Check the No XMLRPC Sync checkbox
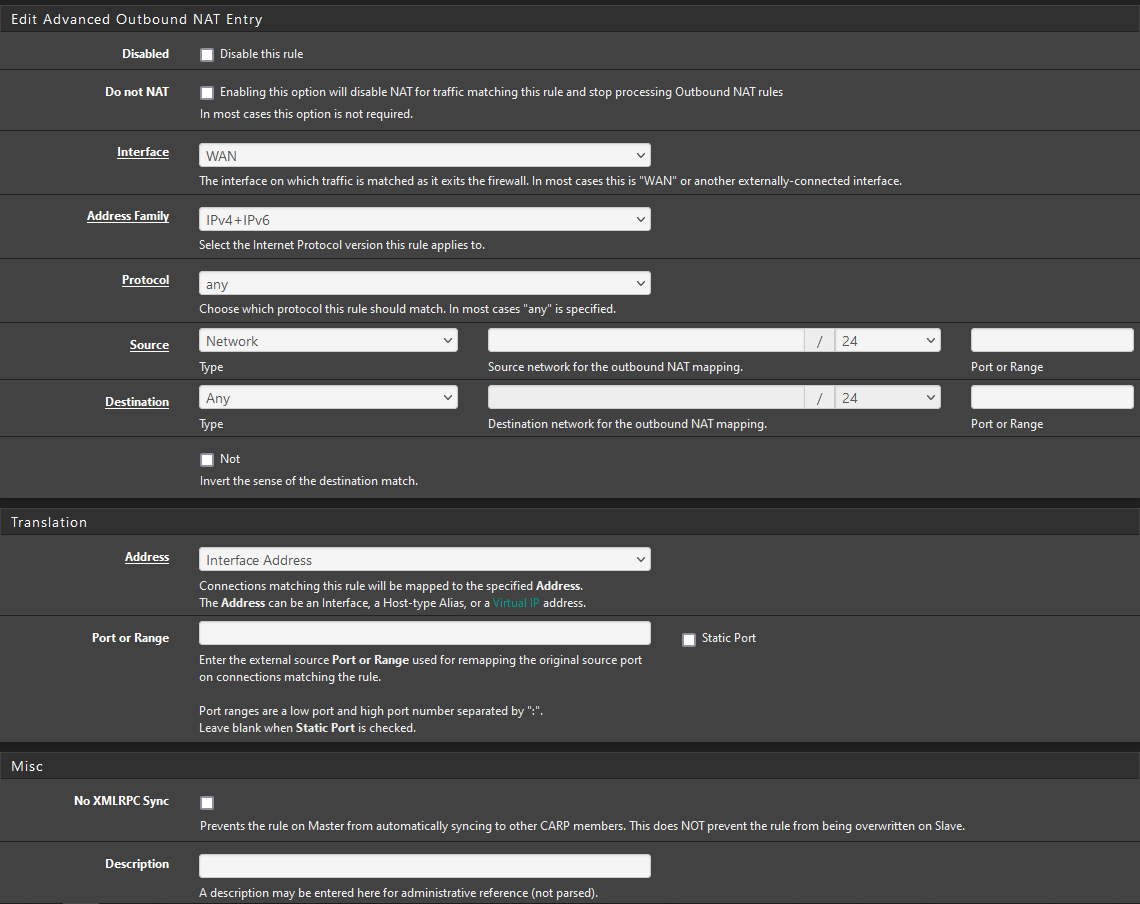The height and width of the screenshot is (904, 1140). 207,802
